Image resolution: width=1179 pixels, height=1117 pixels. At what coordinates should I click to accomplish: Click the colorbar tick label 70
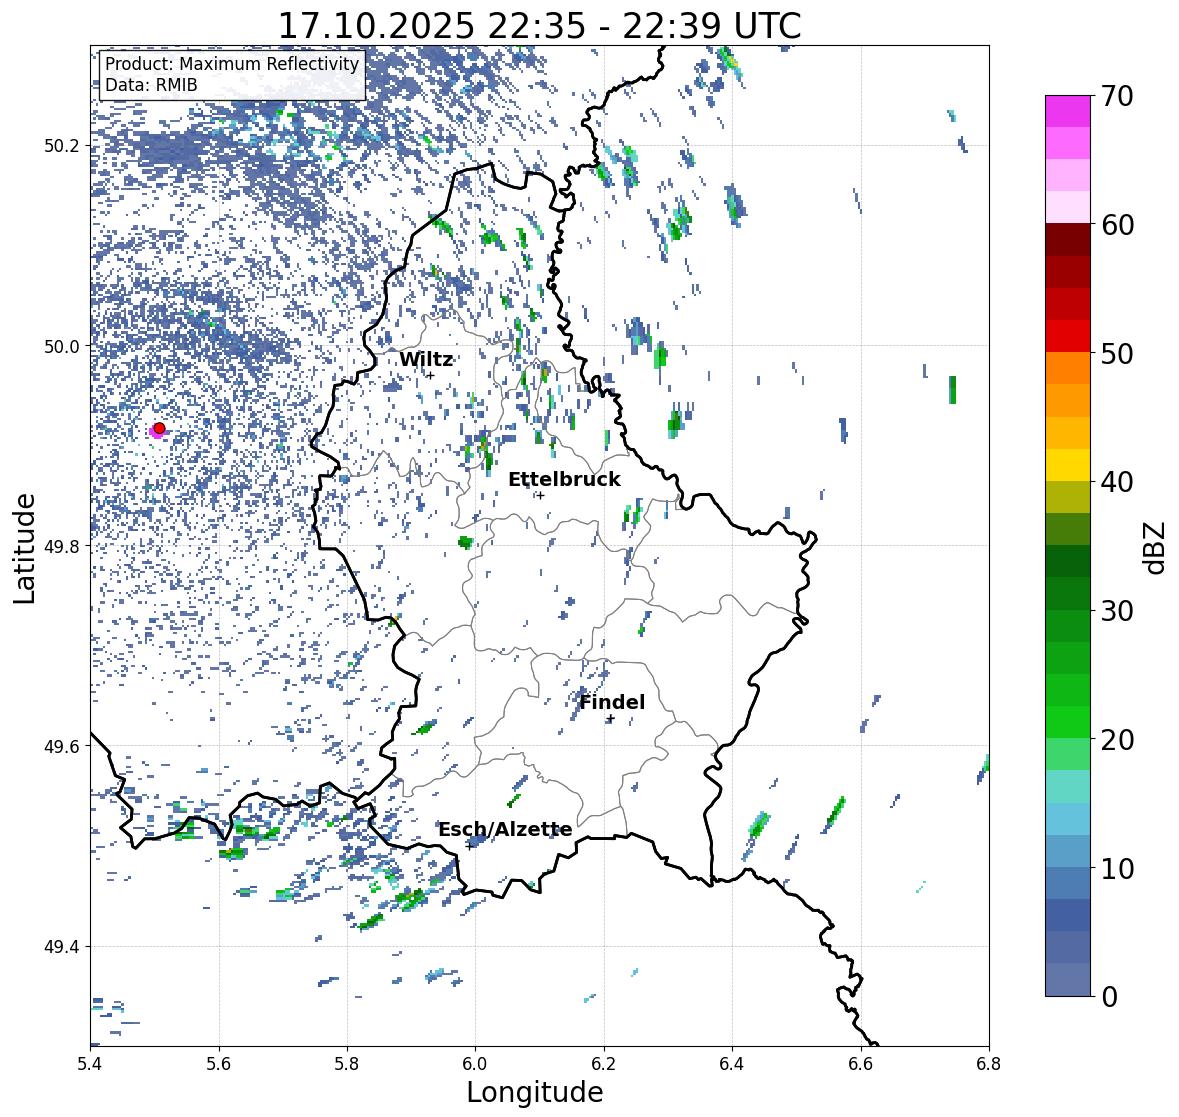pyautogui.click(x=1117, y=96)
